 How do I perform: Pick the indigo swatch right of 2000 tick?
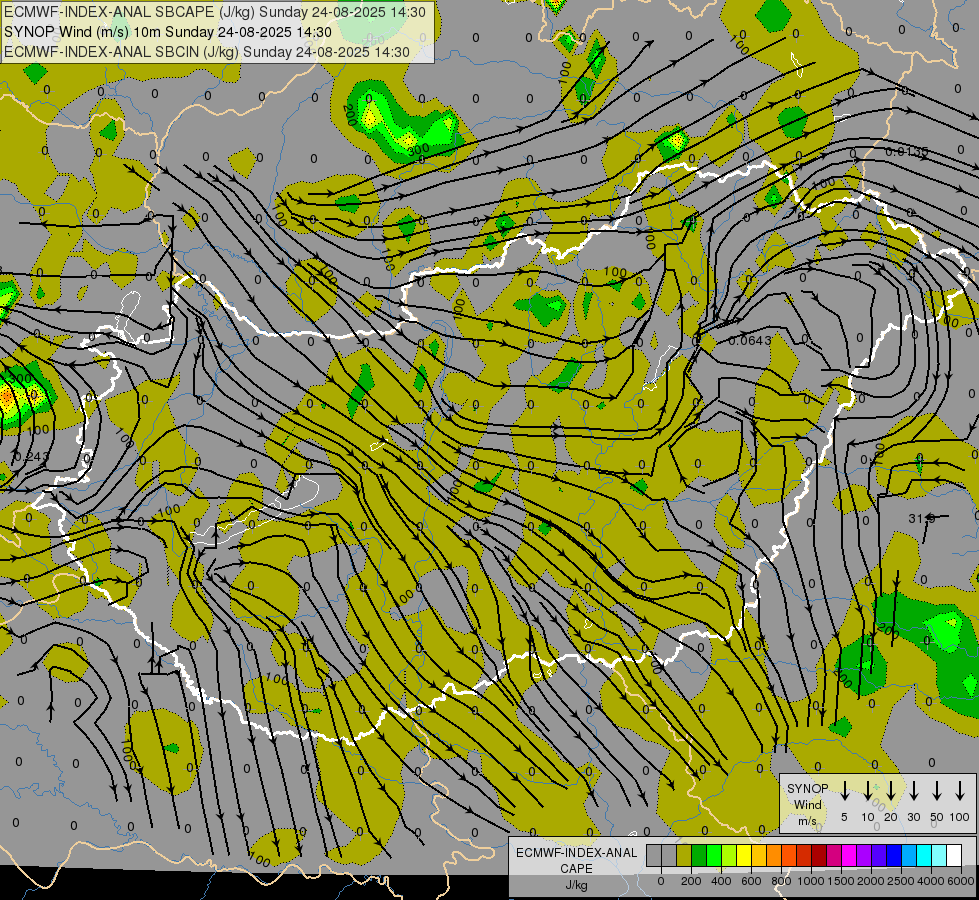tap(880, 856)
